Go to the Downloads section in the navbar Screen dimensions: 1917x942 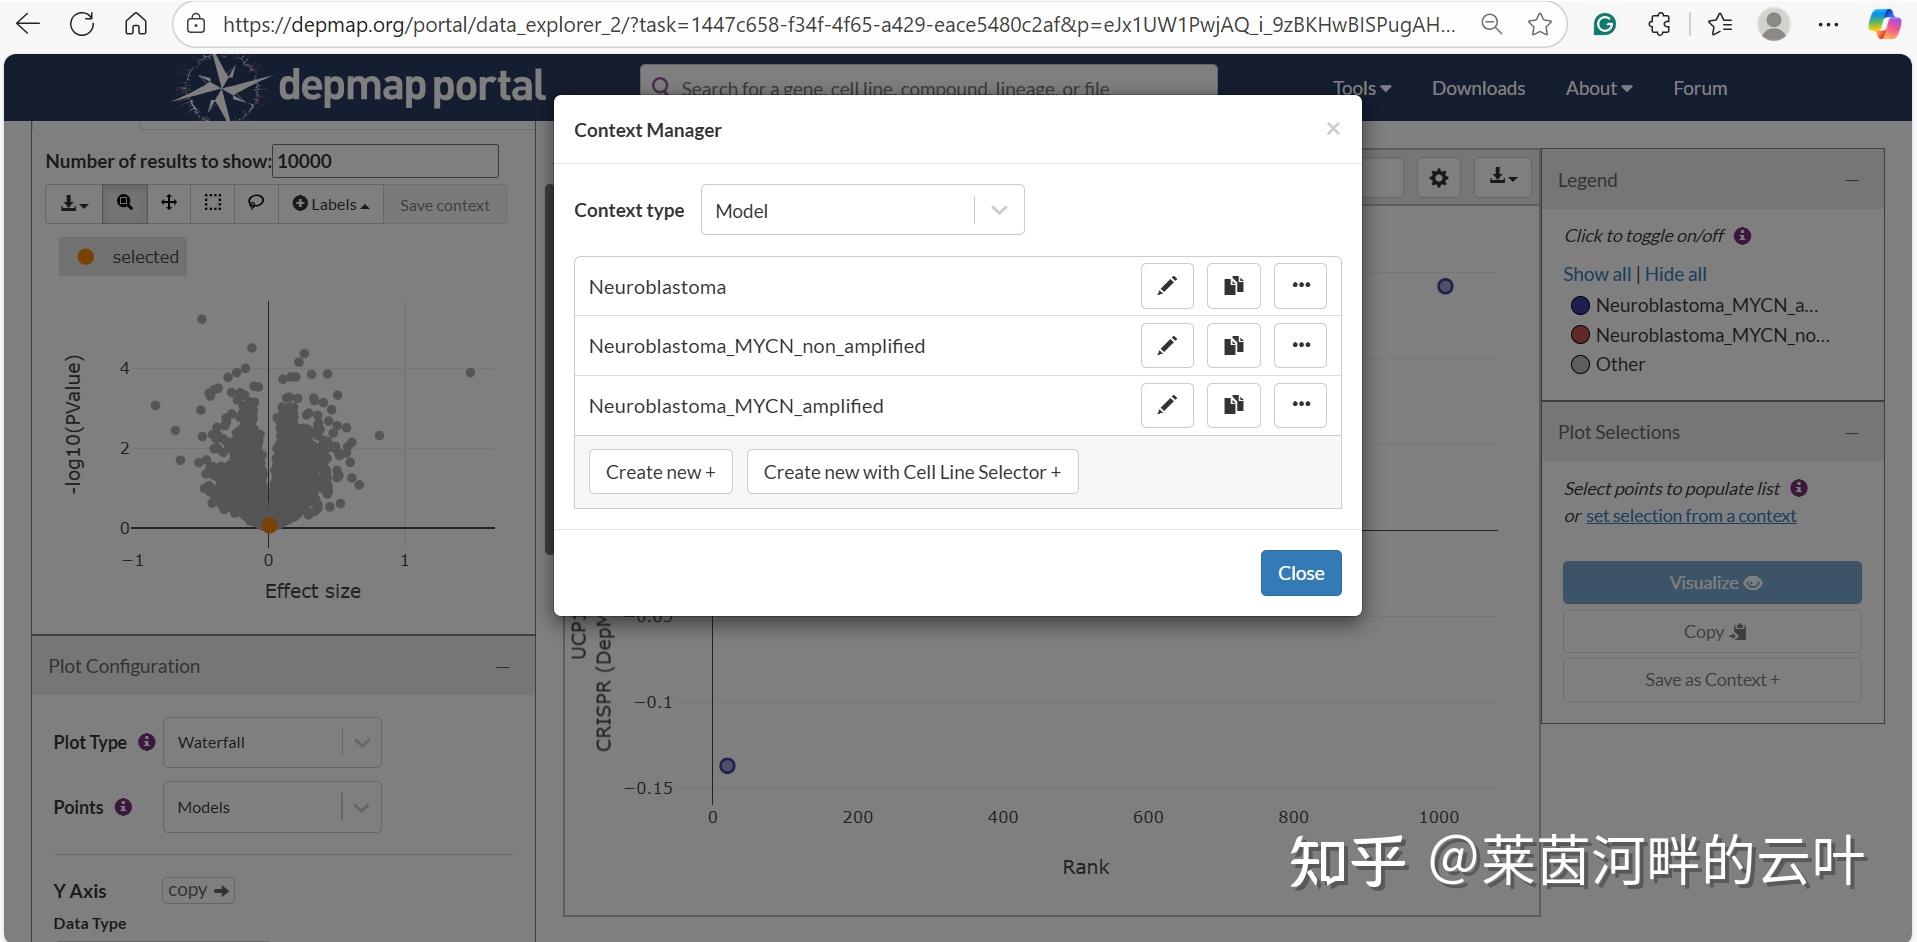(1478, 88)
